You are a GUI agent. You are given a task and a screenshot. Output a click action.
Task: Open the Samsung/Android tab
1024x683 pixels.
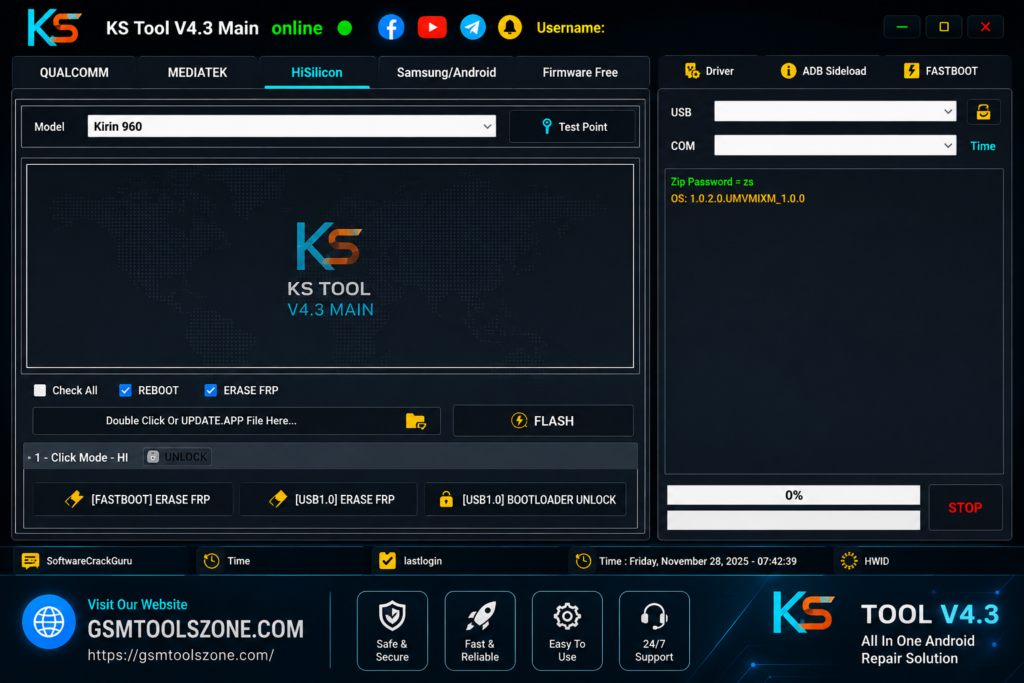pyautogui.click(x=446, y=72)
